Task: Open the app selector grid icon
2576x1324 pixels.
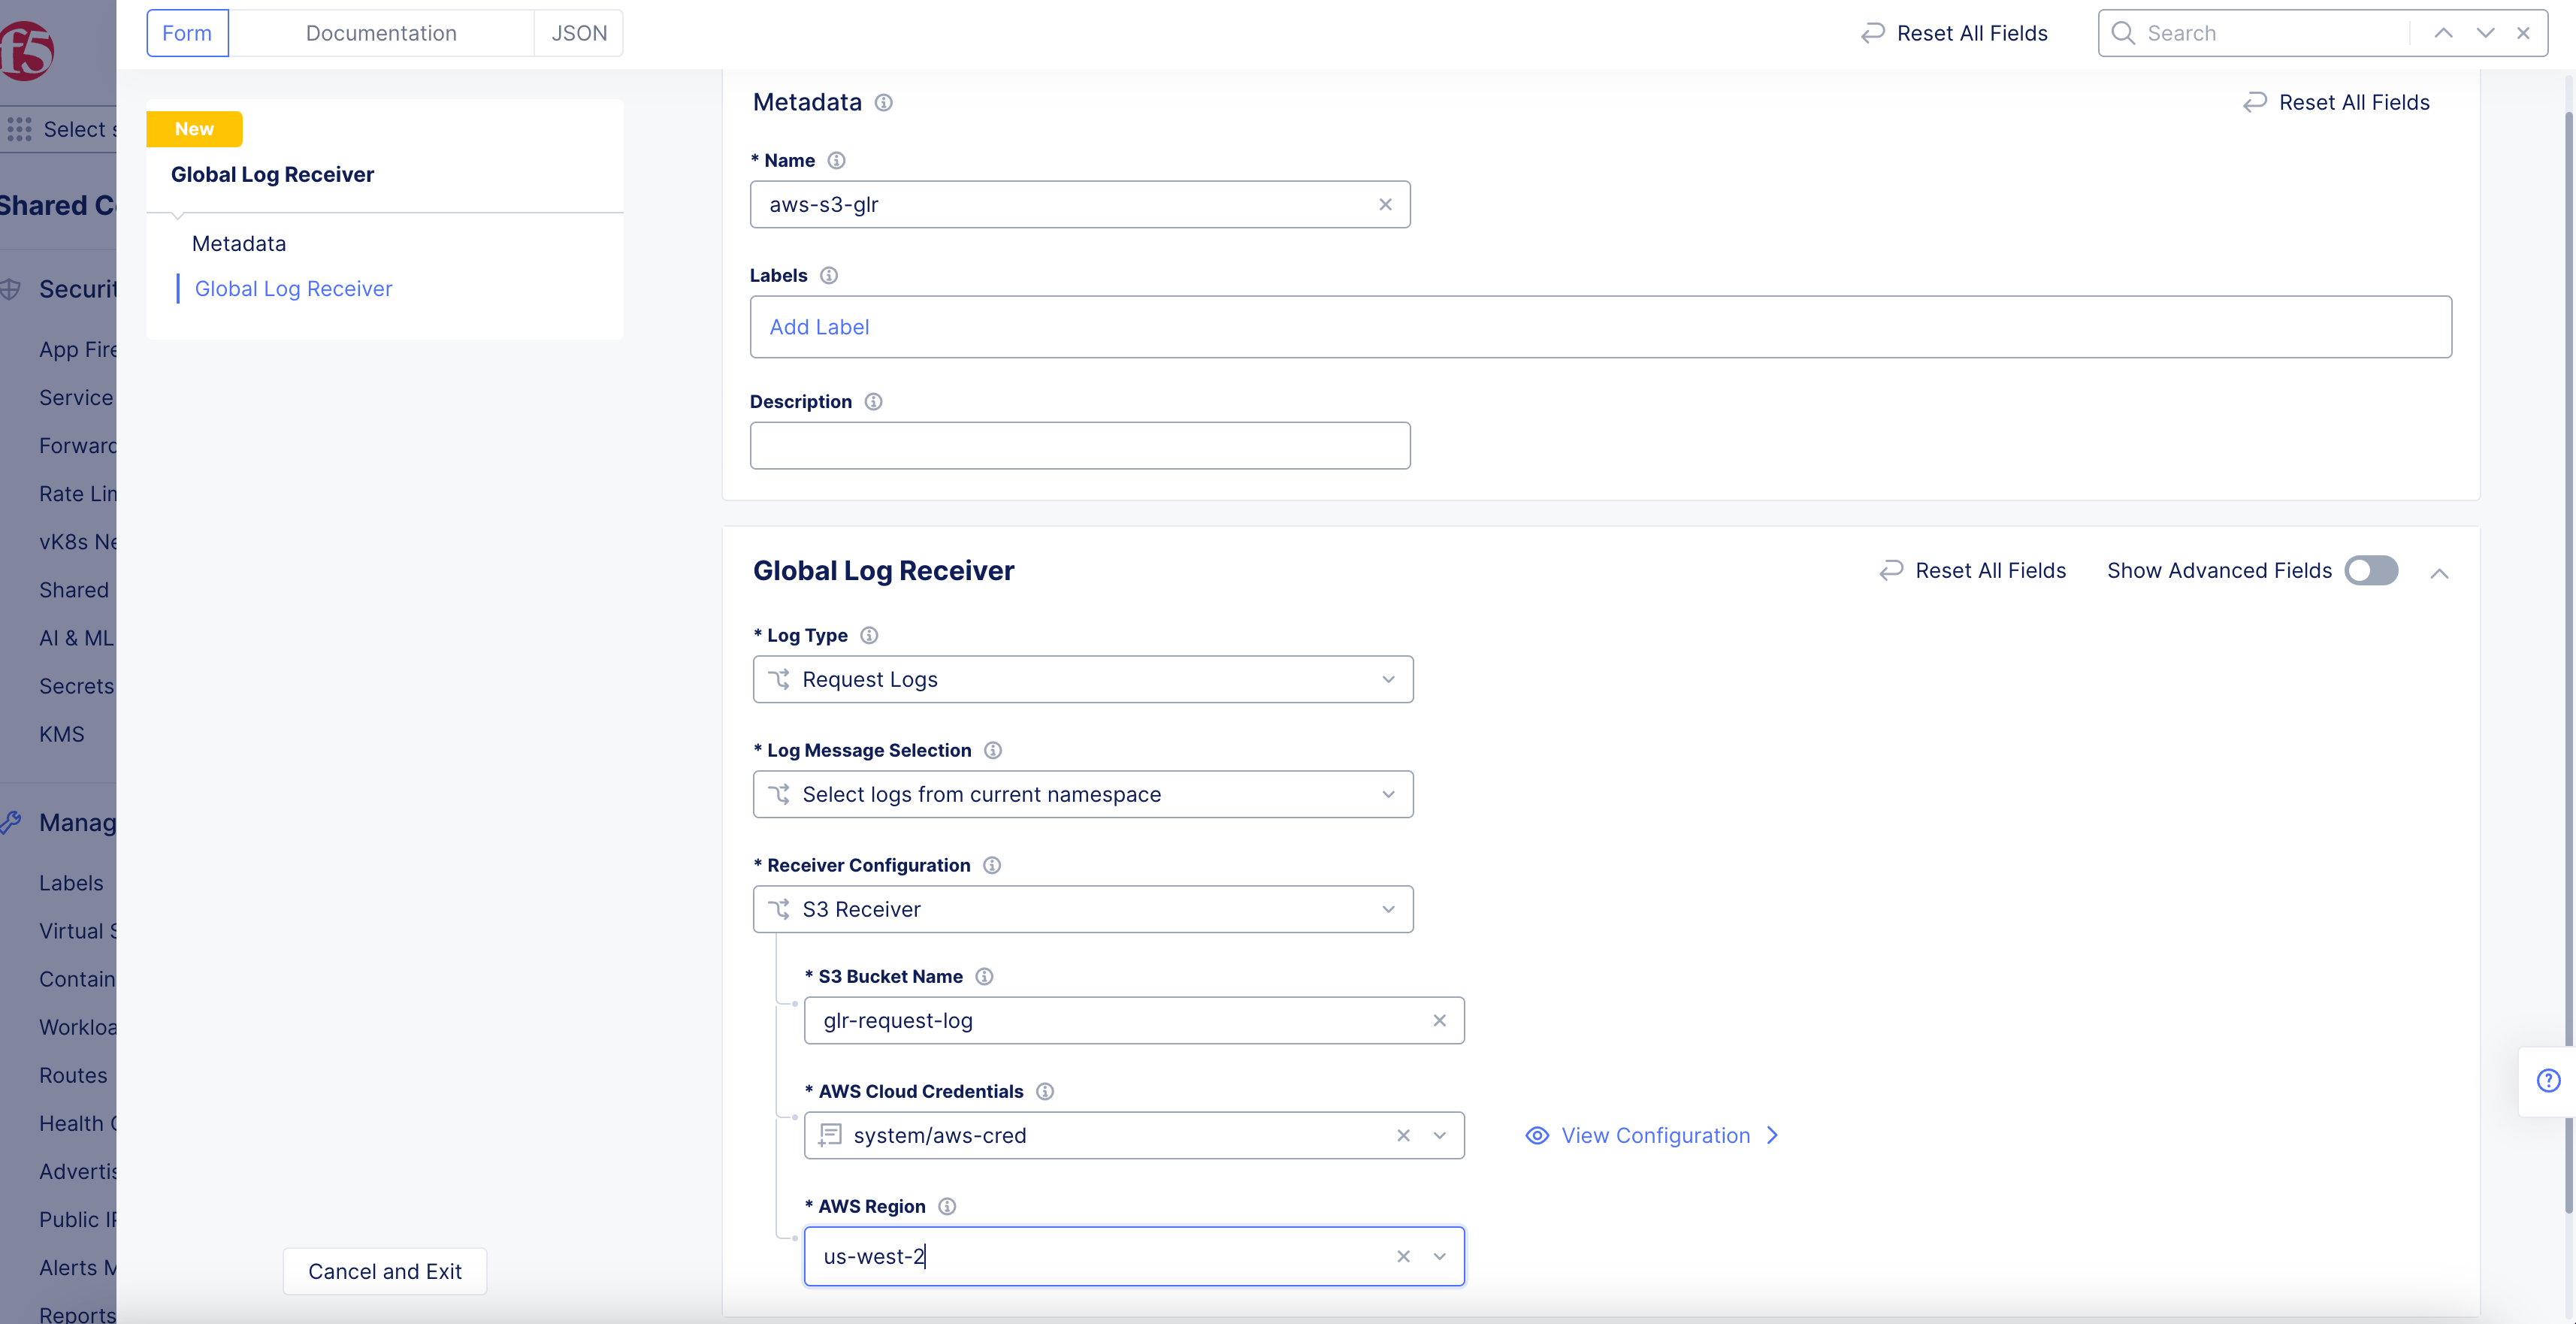Action: (x=19, y=129)
